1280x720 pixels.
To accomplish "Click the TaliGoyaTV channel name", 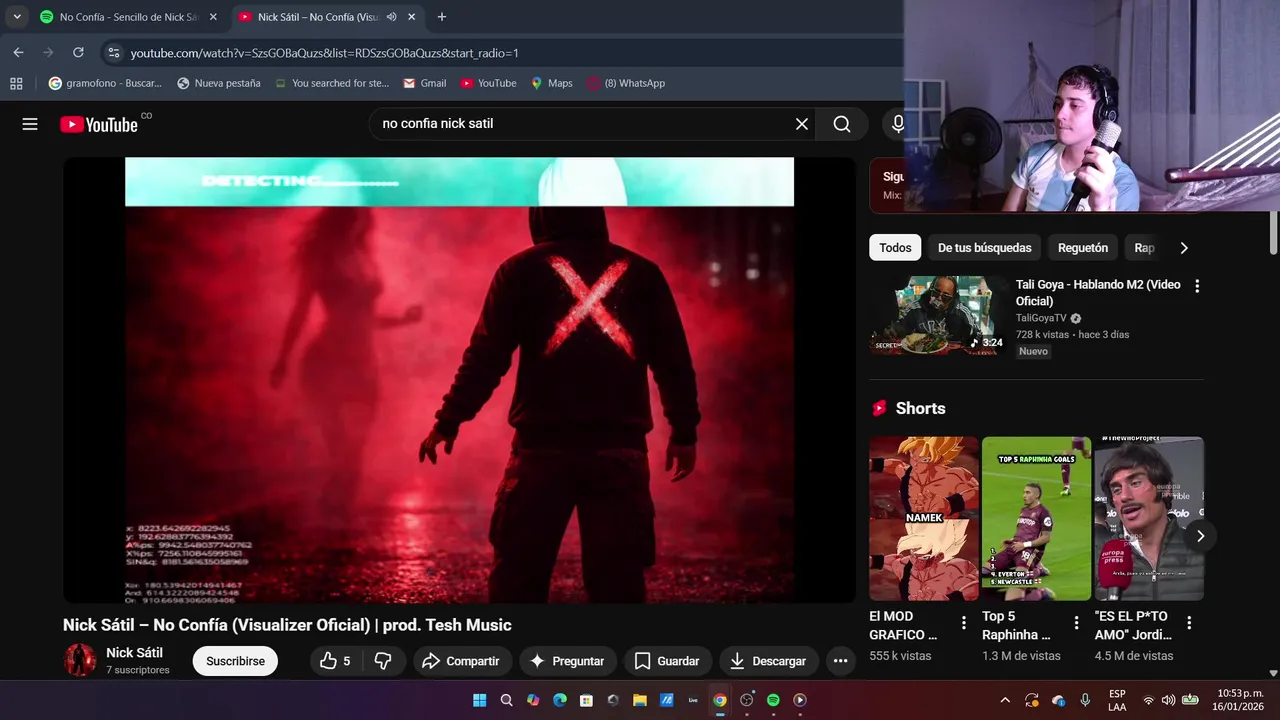I will click(1041, 318).
